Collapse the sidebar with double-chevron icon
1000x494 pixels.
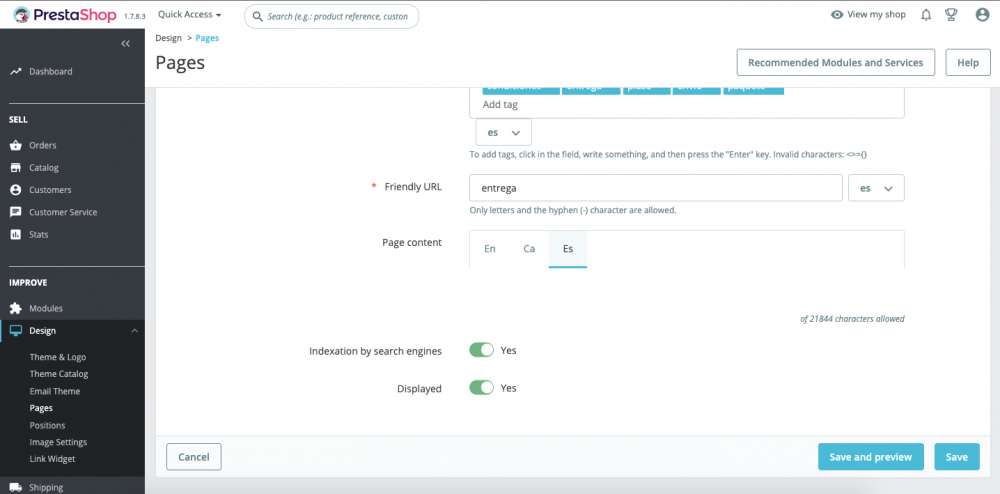pos(126,43)
